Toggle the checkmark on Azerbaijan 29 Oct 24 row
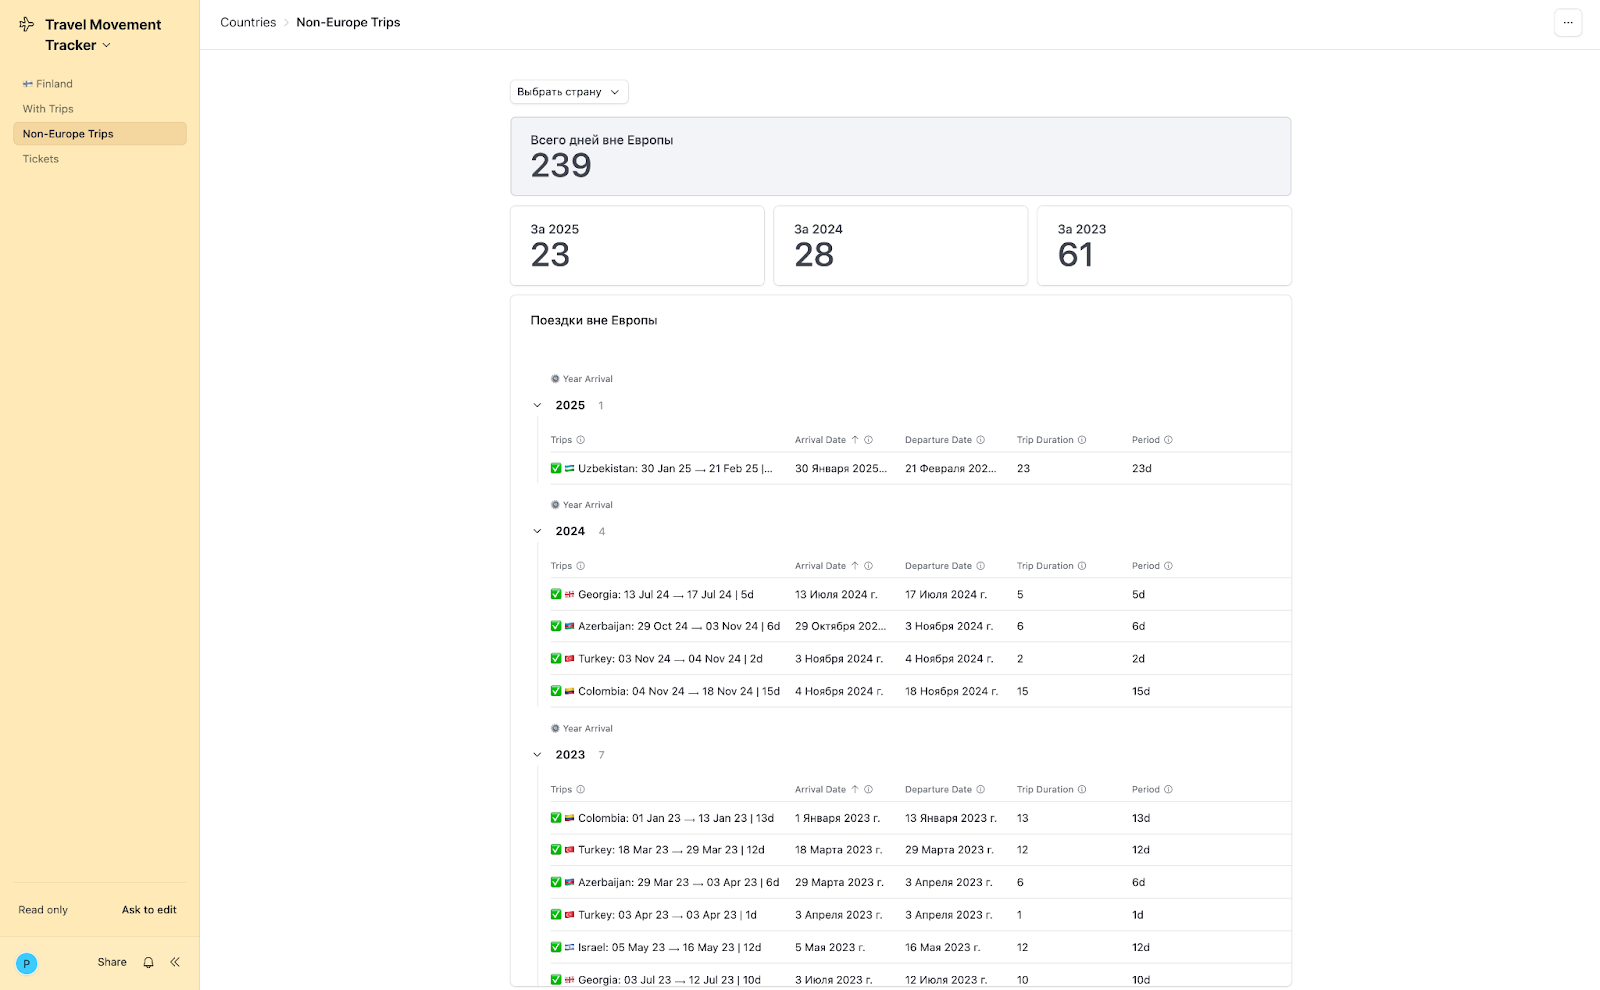Image resolution: width=1600 pixels, height=990 pixels. (556, 626)
